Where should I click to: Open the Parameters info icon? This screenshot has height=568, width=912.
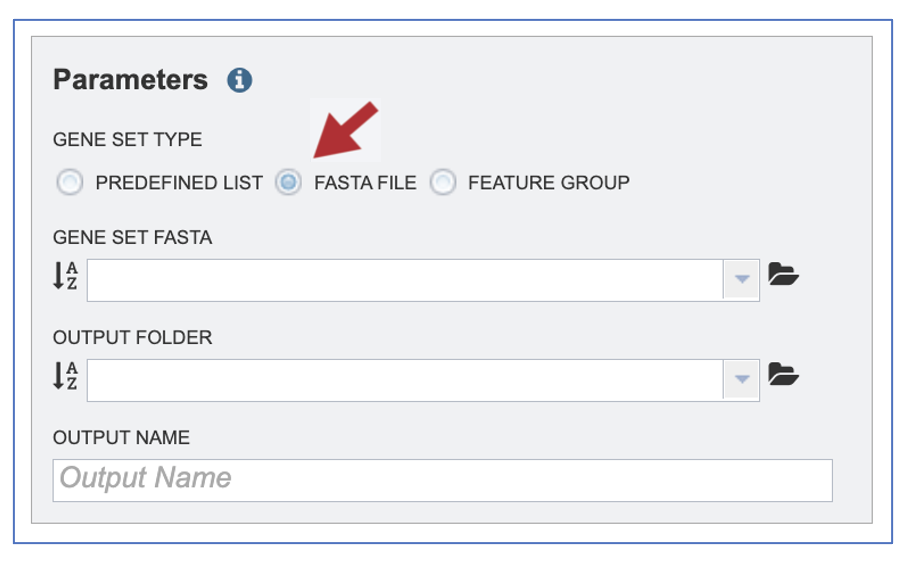coord(240,80)
